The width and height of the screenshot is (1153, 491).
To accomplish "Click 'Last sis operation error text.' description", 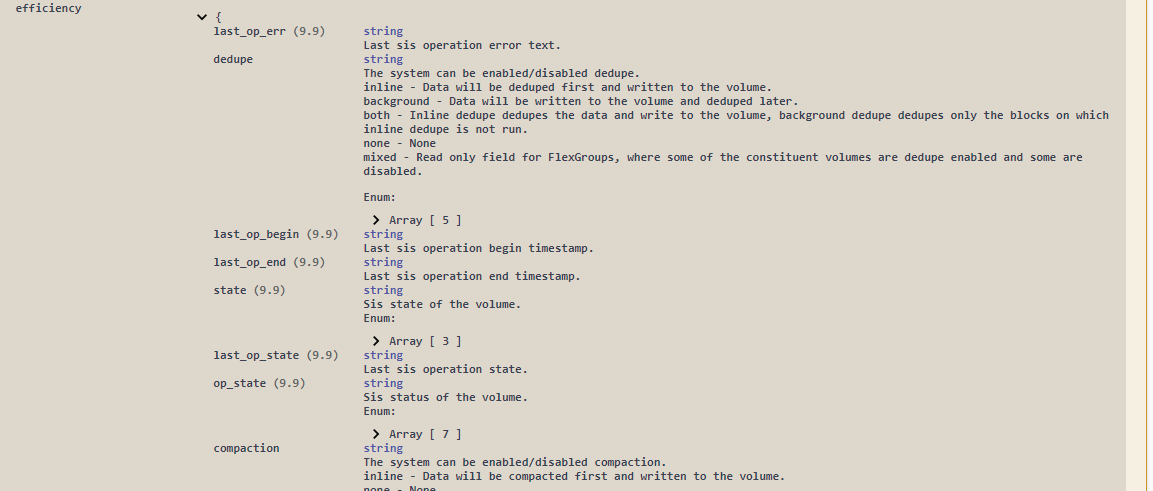I will [x=462, y=46].
